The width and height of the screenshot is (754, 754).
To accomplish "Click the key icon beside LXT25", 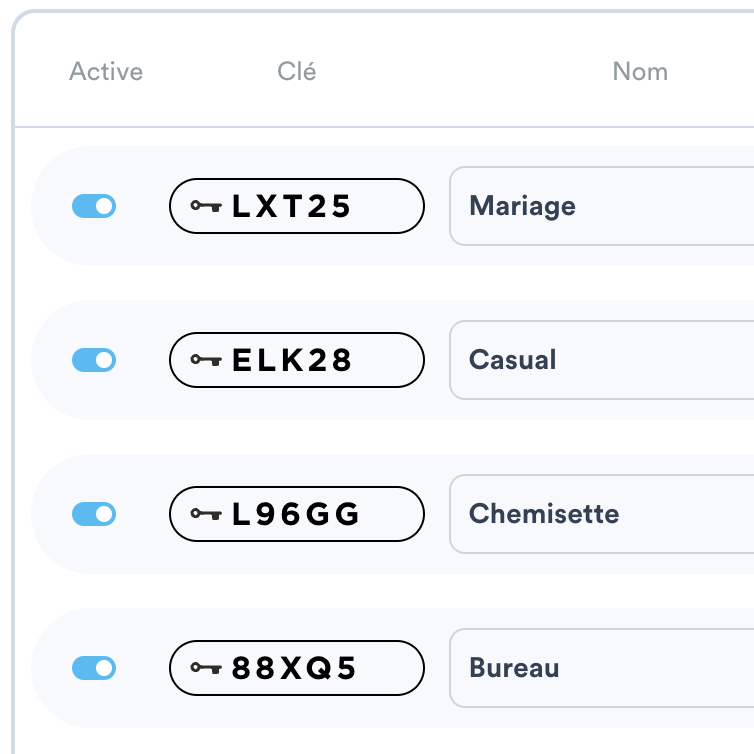I will point(206,206).
